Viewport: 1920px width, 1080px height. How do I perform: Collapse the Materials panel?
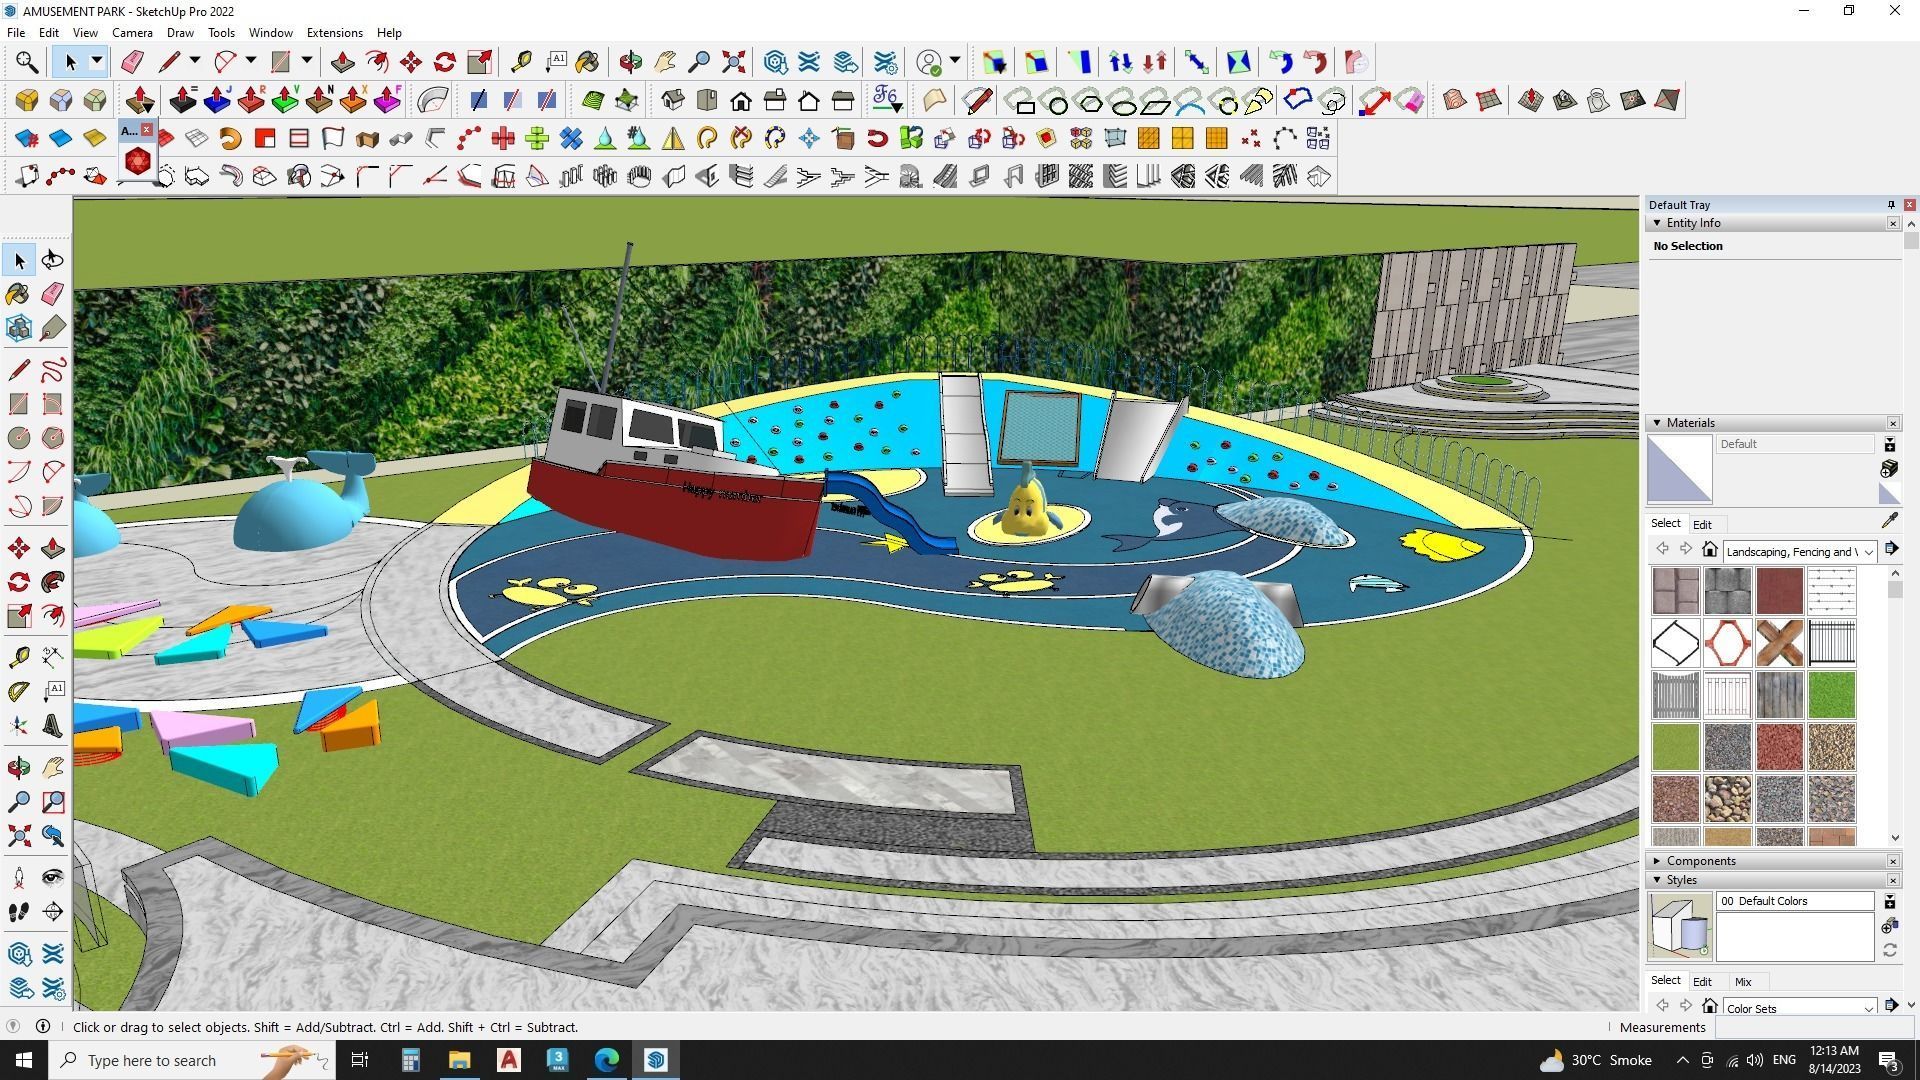click(x=1657, y=423)
